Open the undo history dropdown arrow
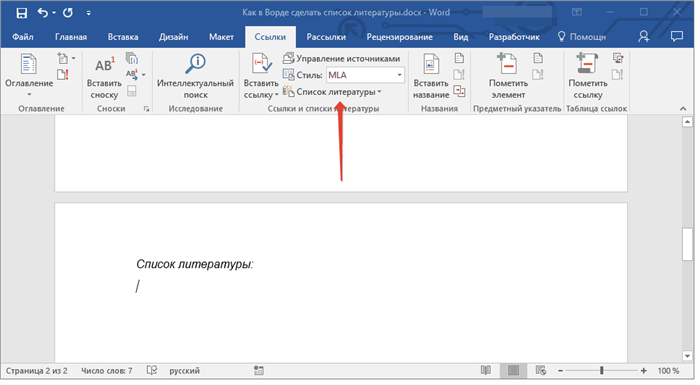The image size is (700, 385). [54, 13]
